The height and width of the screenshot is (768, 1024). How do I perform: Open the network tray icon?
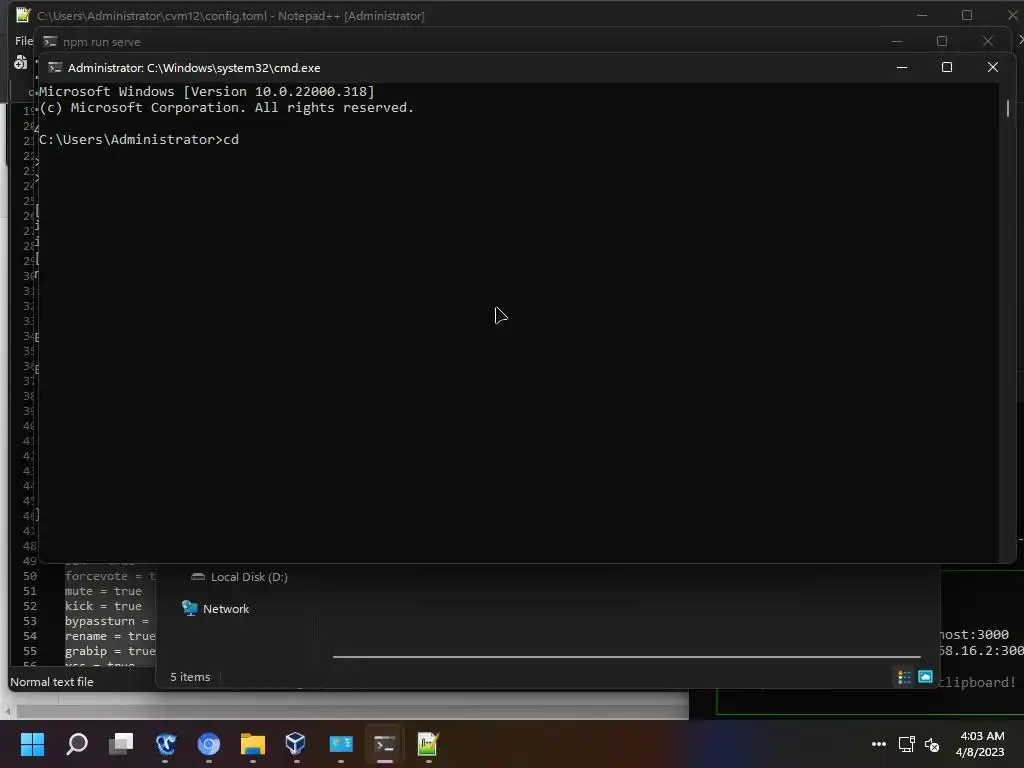click(x=906, y=744)
